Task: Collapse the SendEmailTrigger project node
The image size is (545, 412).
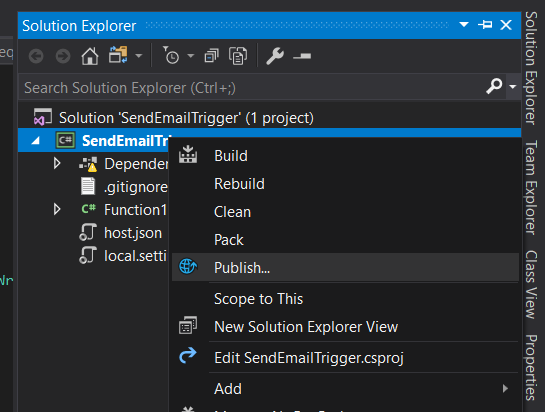Action: pyautogui.click(x=35, y=141)
